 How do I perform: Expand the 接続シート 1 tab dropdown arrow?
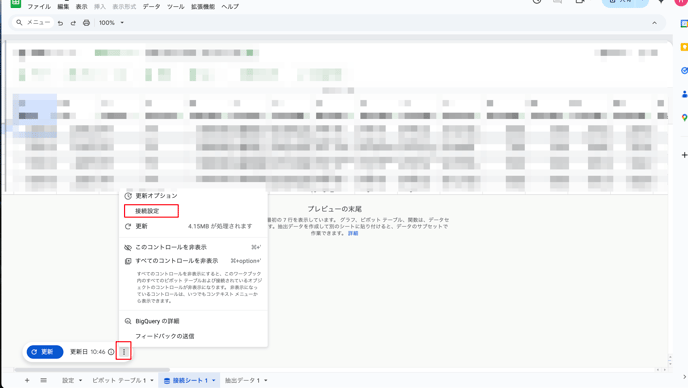click(214, 381)
